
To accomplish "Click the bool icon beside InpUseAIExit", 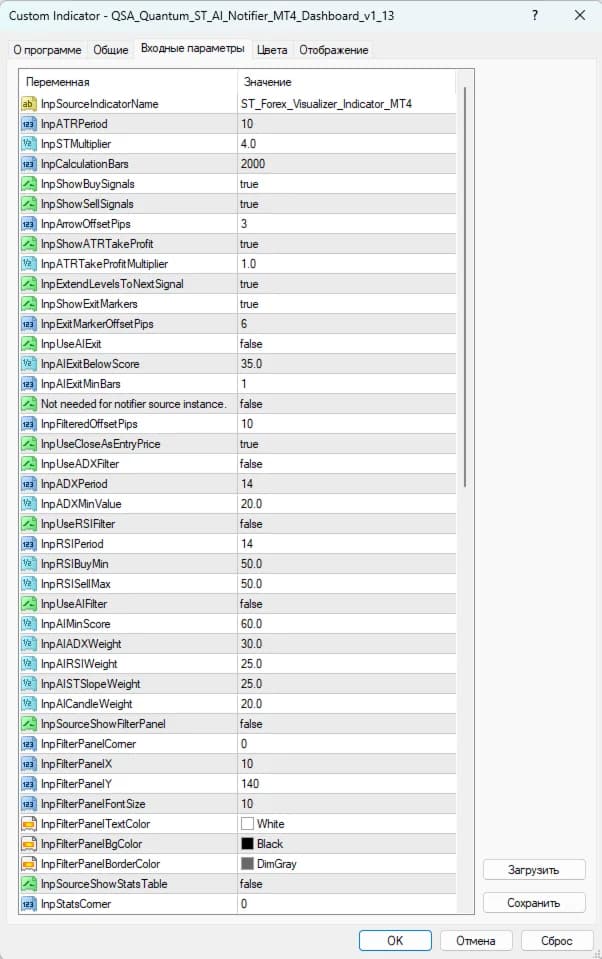I will pyautogui.click(x=28, y=344).
